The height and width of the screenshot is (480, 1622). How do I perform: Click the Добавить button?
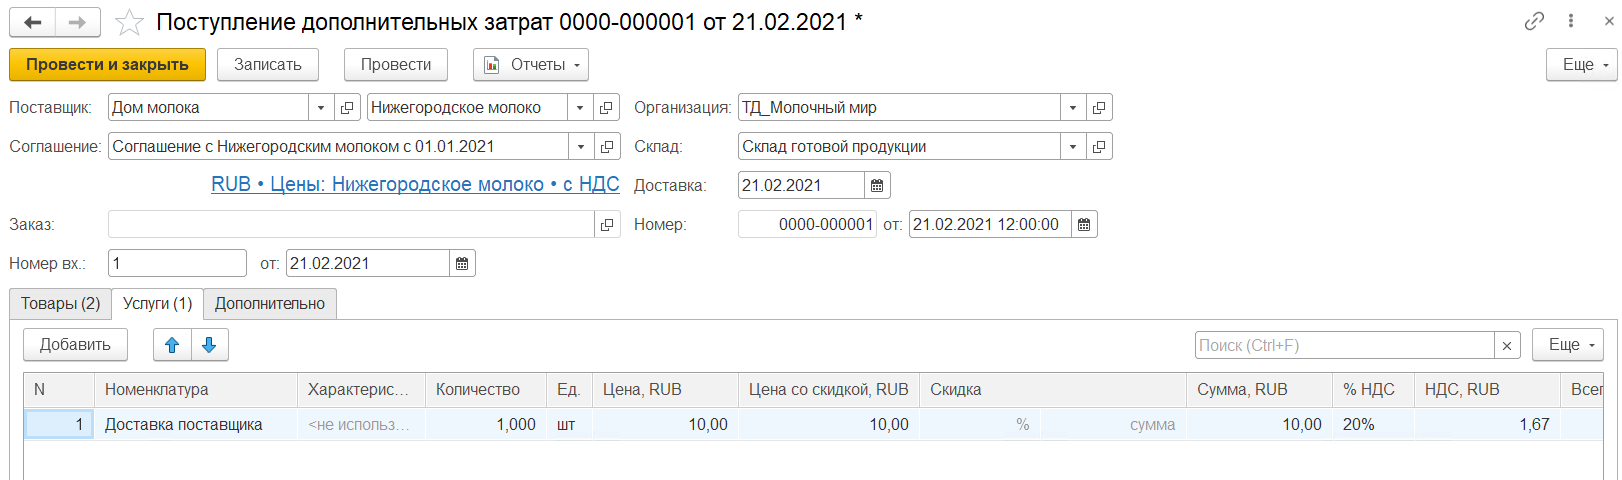pos(75,345)
